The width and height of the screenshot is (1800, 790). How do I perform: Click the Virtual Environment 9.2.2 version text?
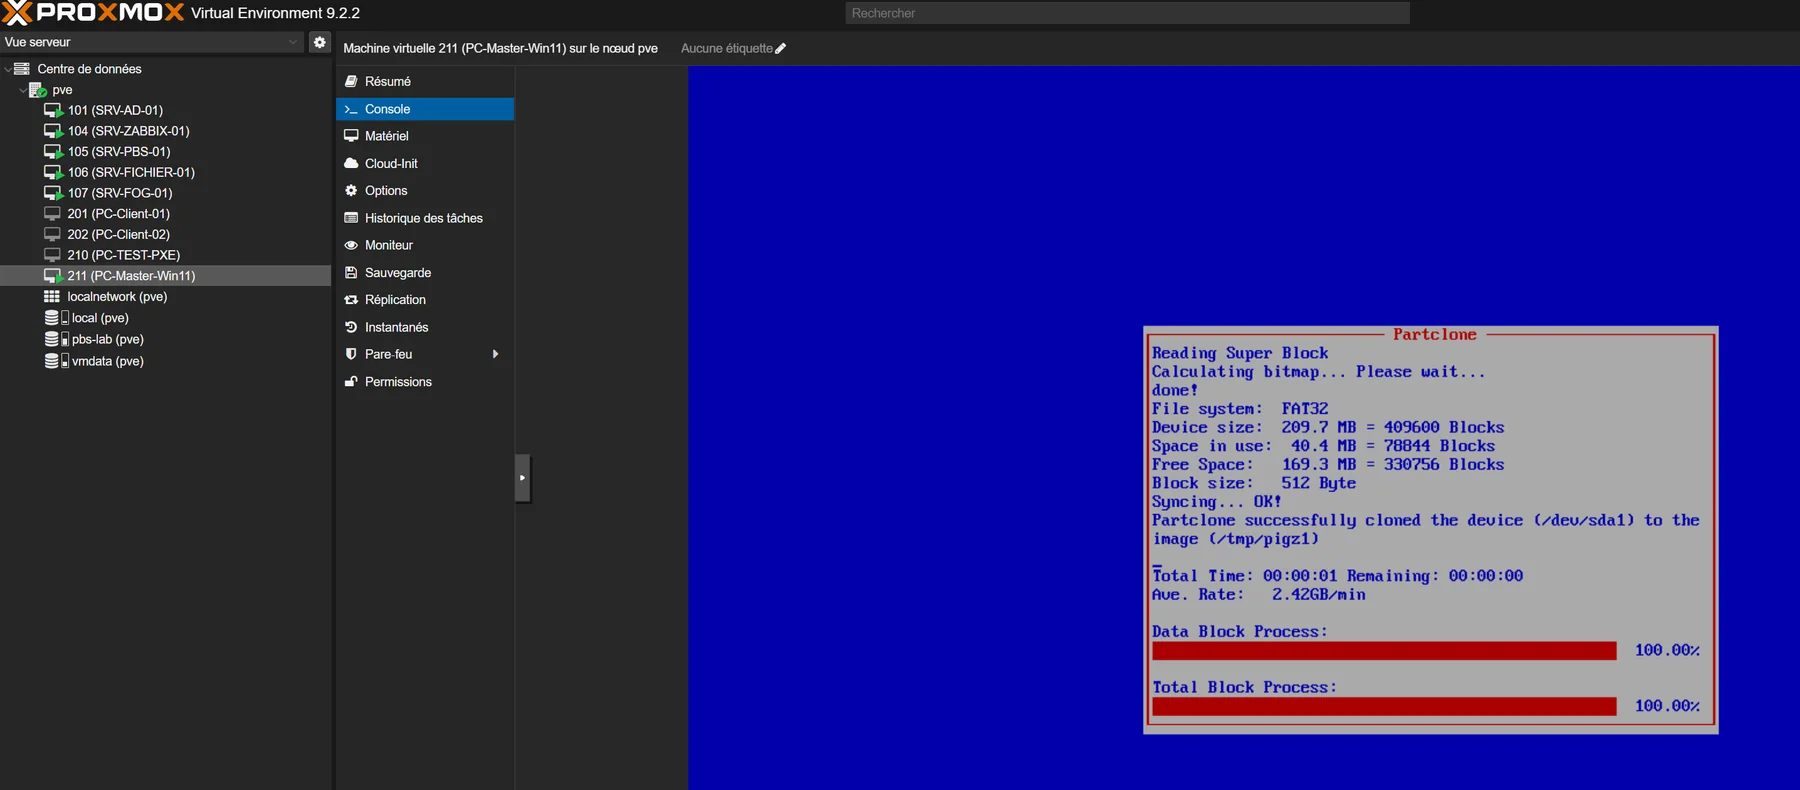(x=275, y=13)
